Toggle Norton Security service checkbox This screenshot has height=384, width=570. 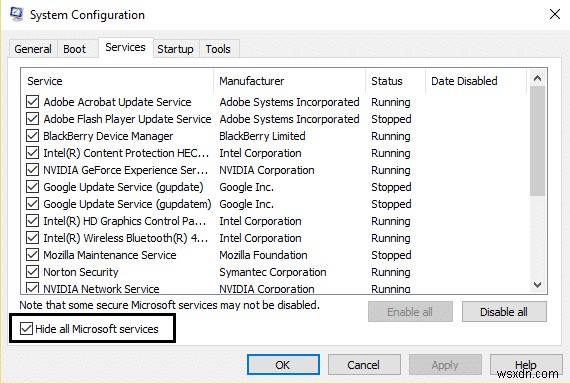[x=32, y=272]
